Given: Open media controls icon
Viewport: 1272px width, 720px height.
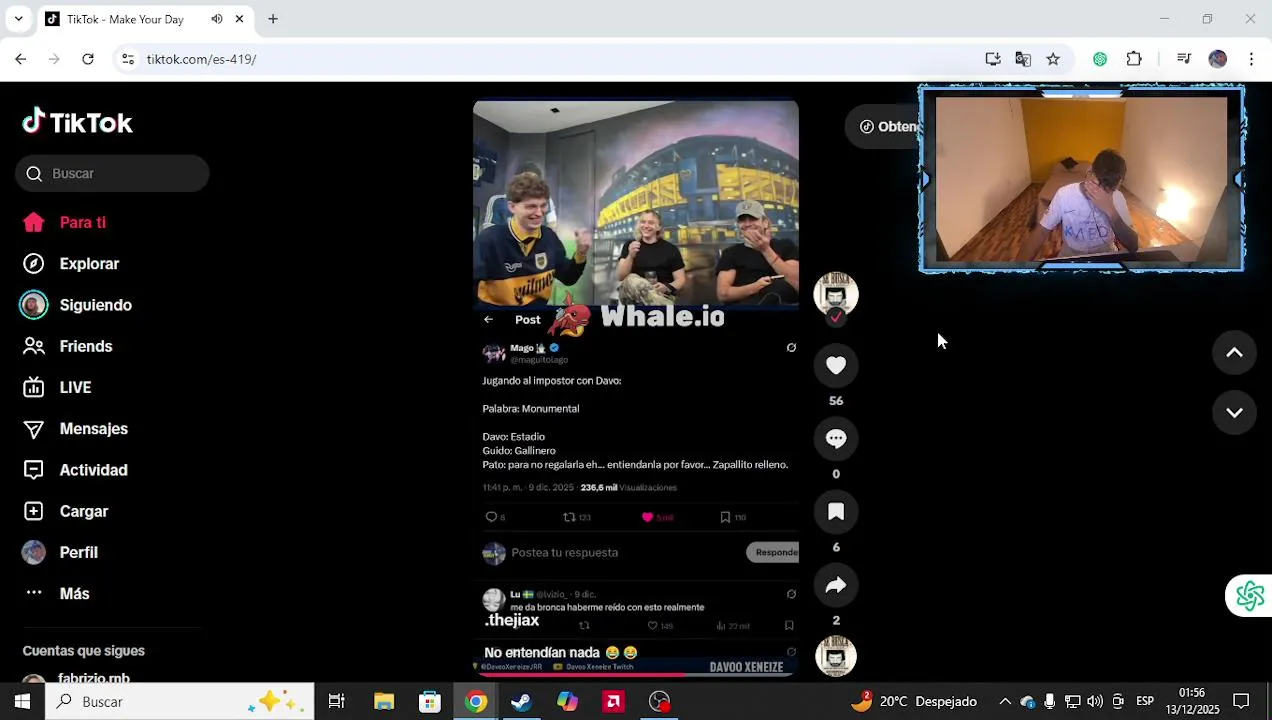Looking at the screenshot, I should click(x=1184, y=59).
